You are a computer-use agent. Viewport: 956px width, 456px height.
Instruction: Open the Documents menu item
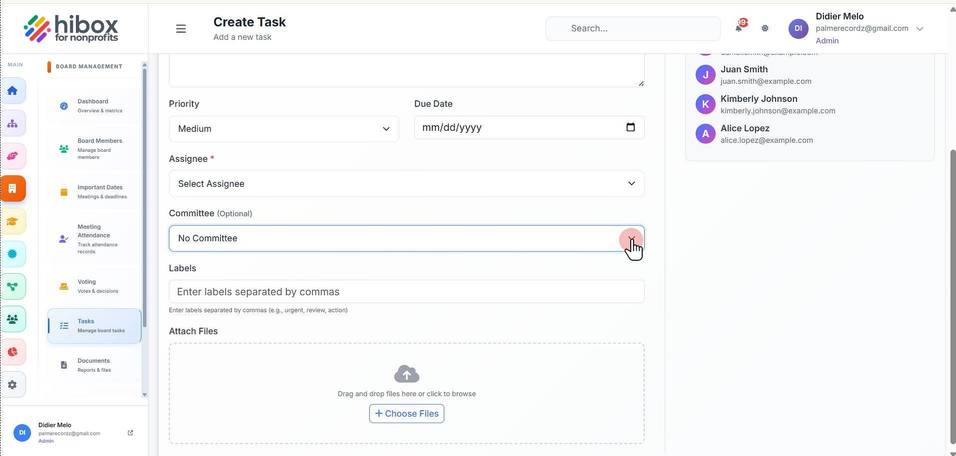(x=95, y=365)
